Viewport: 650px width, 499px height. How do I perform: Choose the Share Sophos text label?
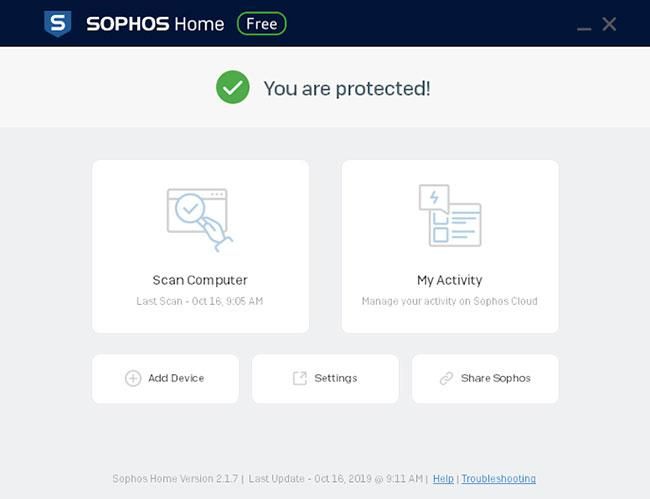(x=496, y=378)
